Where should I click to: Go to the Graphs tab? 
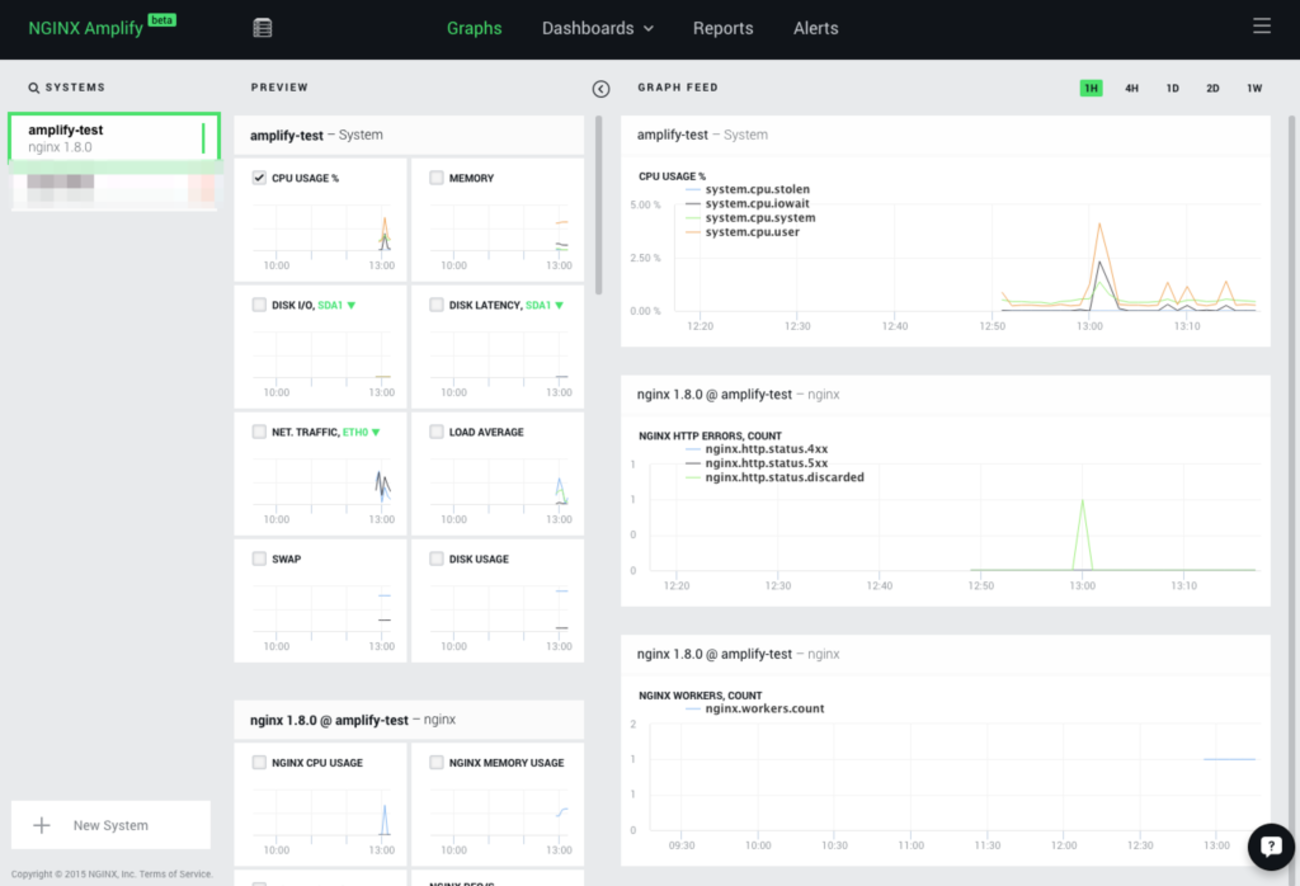(x=474, y=28)
